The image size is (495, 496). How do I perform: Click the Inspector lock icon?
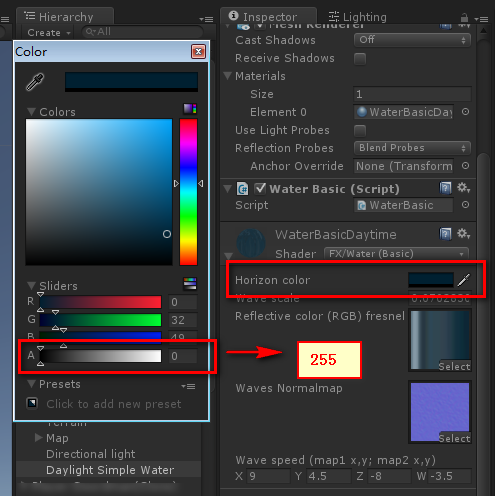(x=464, y=17)
